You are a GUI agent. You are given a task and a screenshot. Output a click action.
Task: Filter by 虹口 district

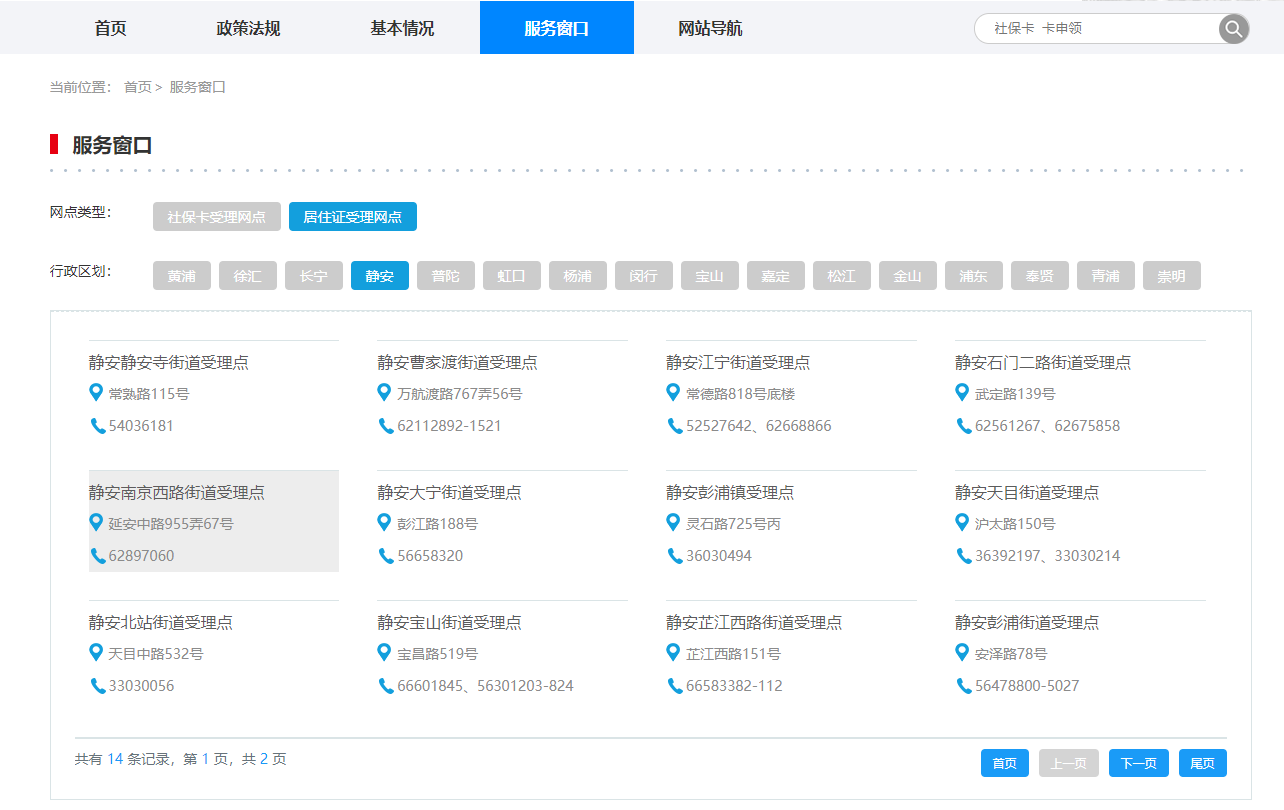coord(512,276)
